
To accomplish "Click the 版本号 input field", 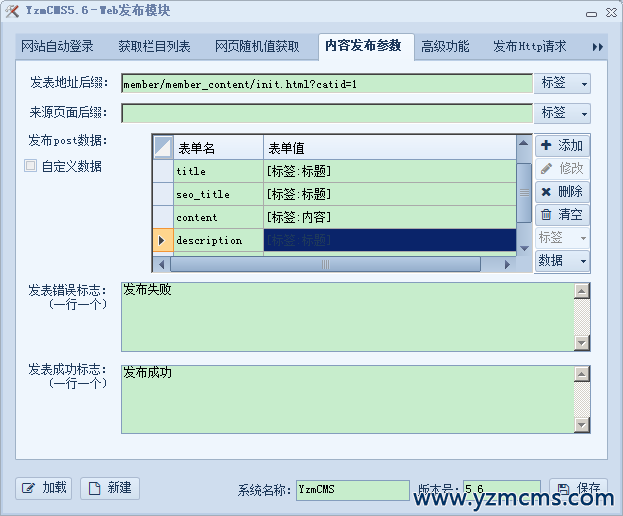I will (x=502, y=489).
